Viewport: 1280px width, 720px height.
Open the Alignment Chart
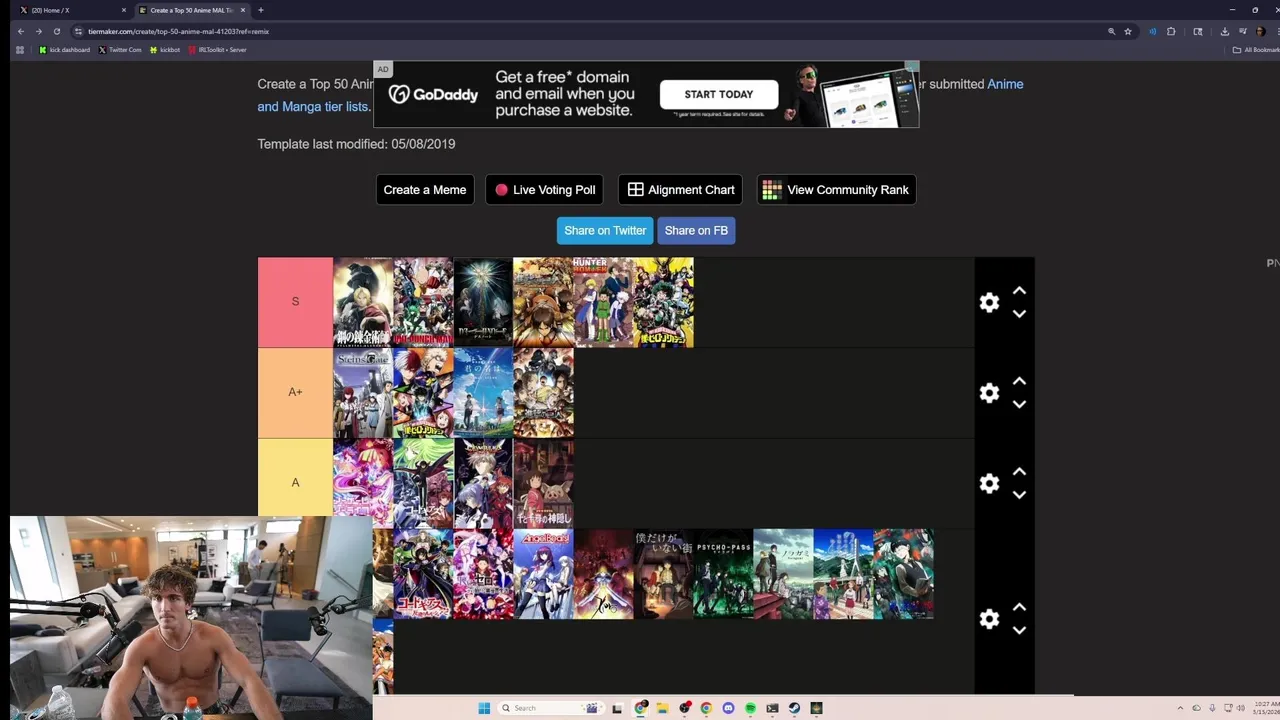coord(680,190)
